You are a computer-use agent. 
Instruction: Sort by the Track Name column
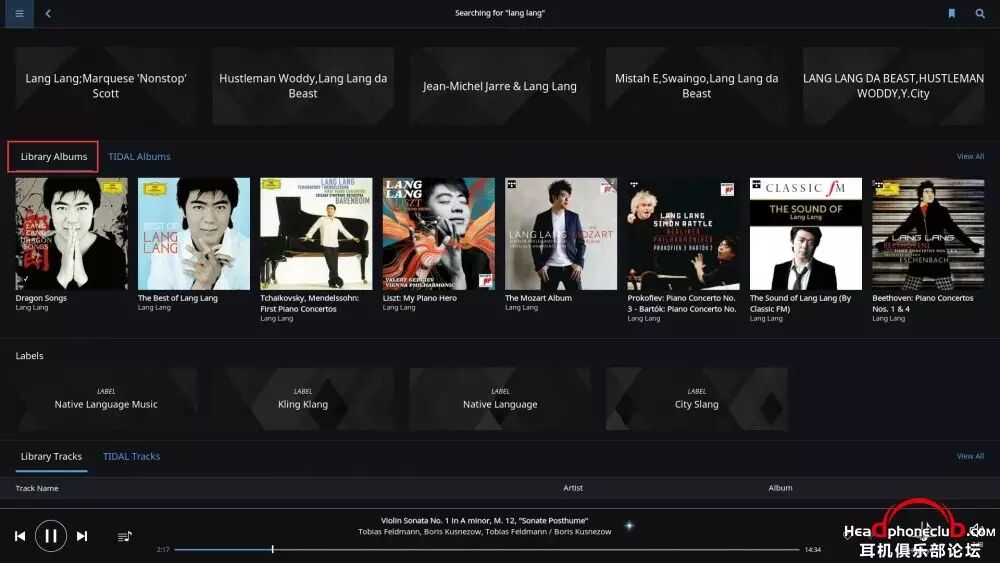(x=37, y=488)
